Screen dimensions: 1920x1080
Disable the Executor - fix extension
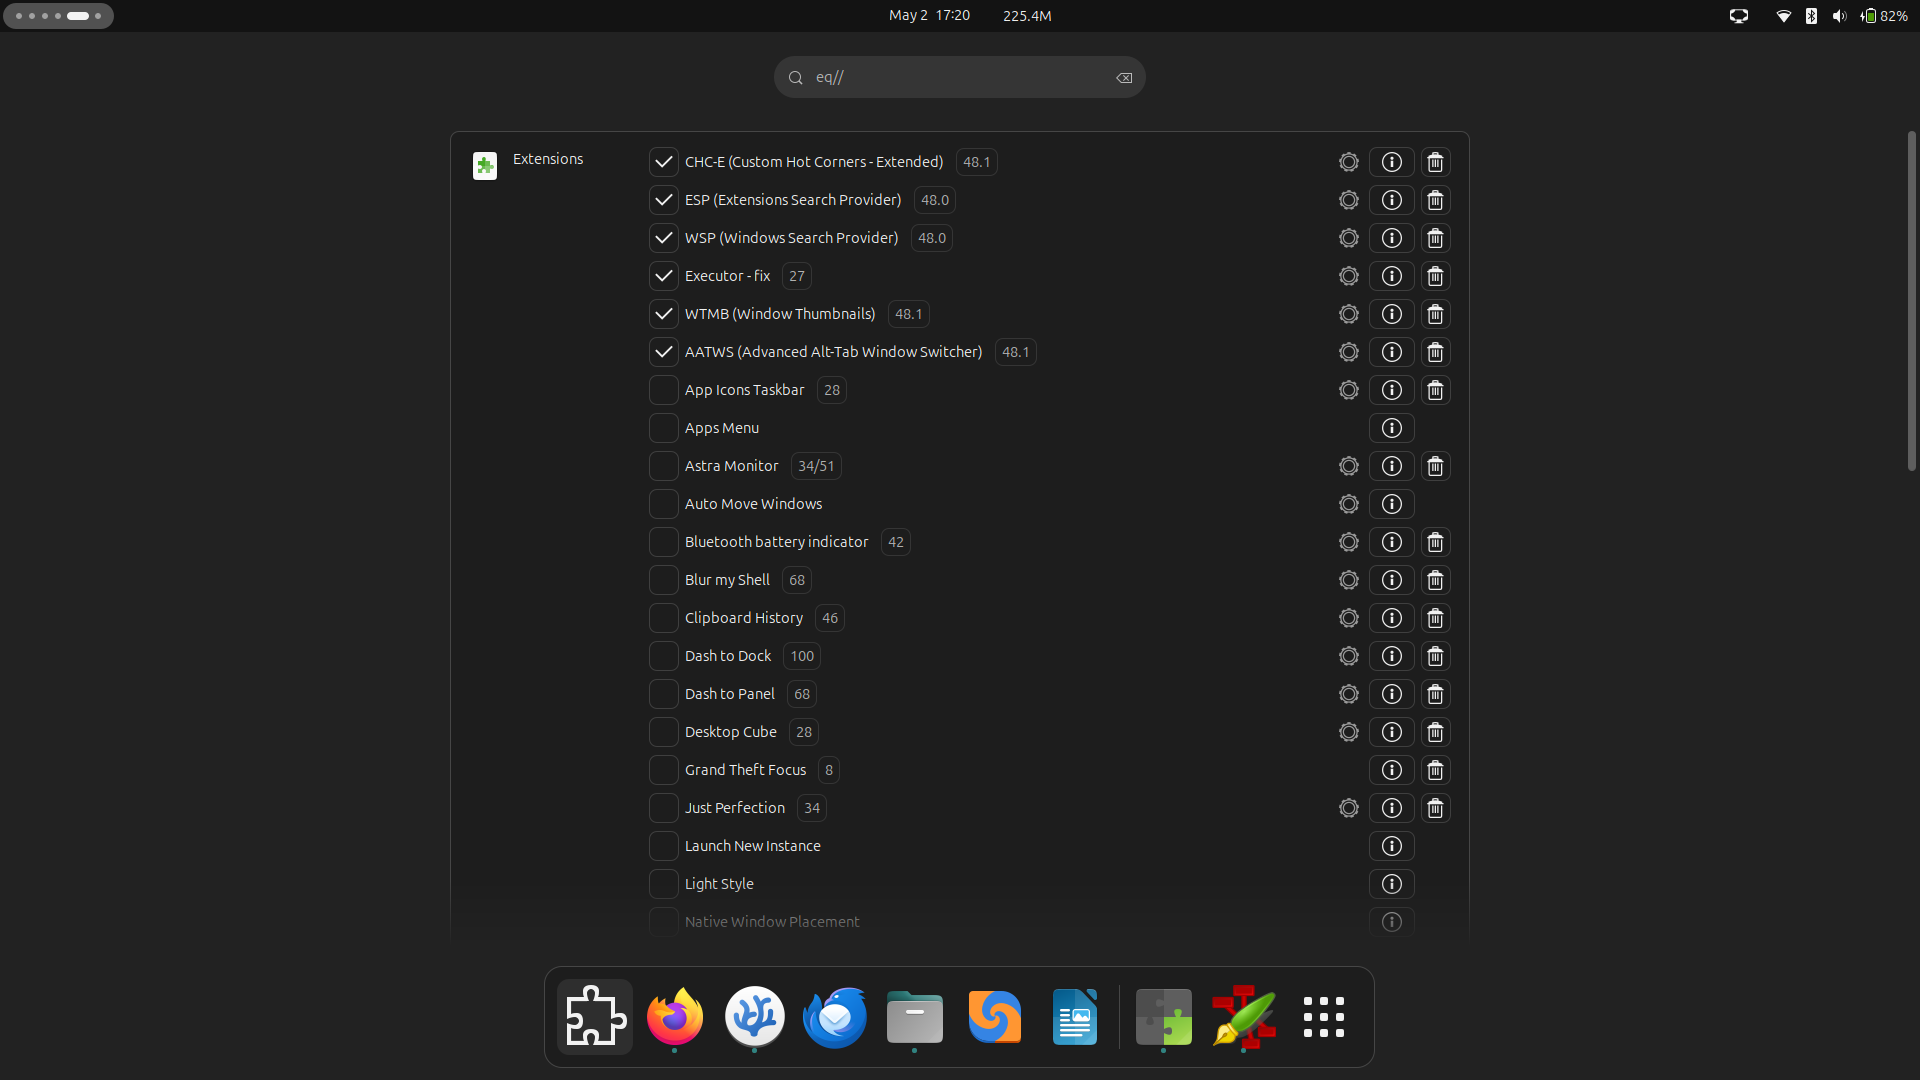[663, 276]
